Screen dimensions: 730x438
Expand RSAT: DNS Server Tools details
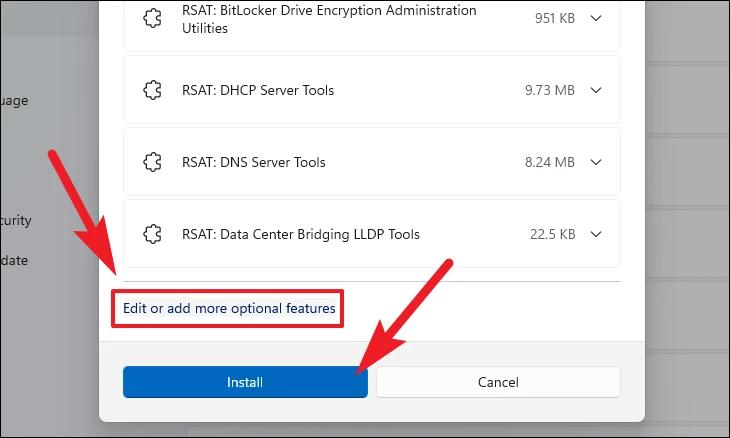coord(596,162)
